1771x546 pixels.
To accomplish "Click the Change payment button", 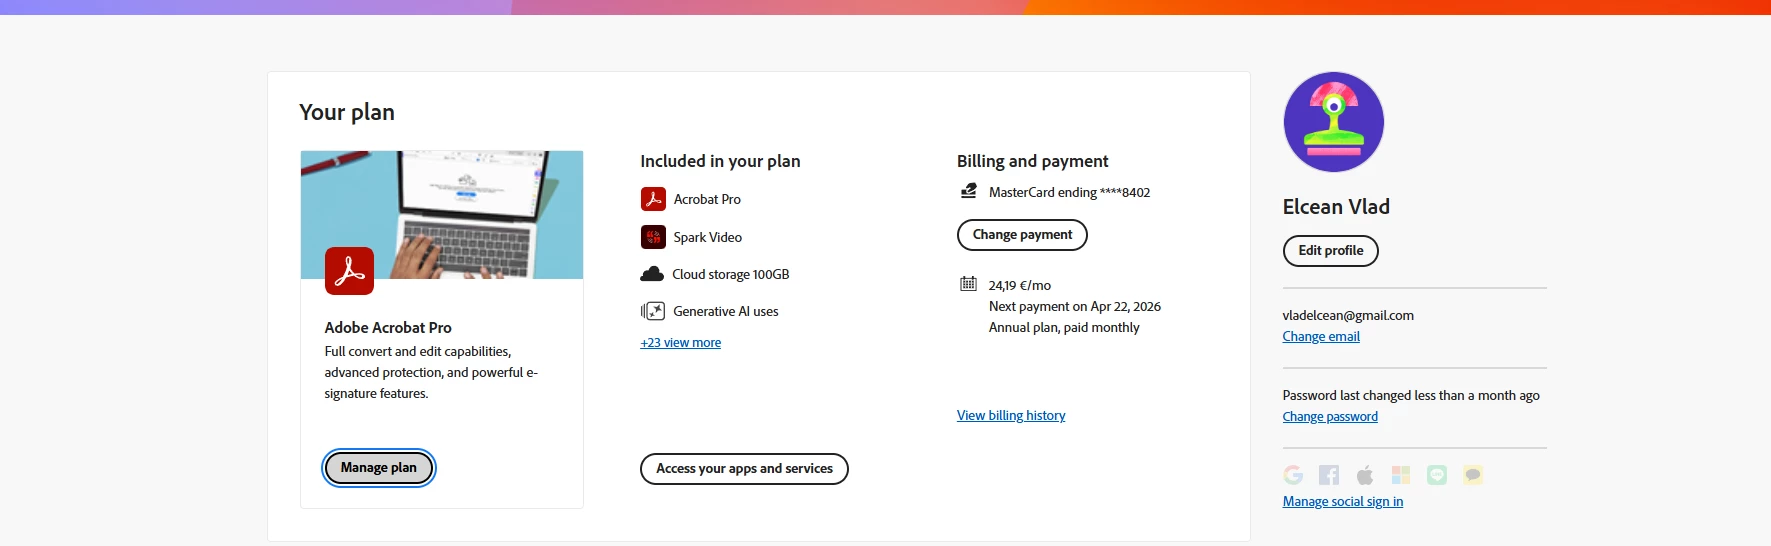I will point(1022,235).
